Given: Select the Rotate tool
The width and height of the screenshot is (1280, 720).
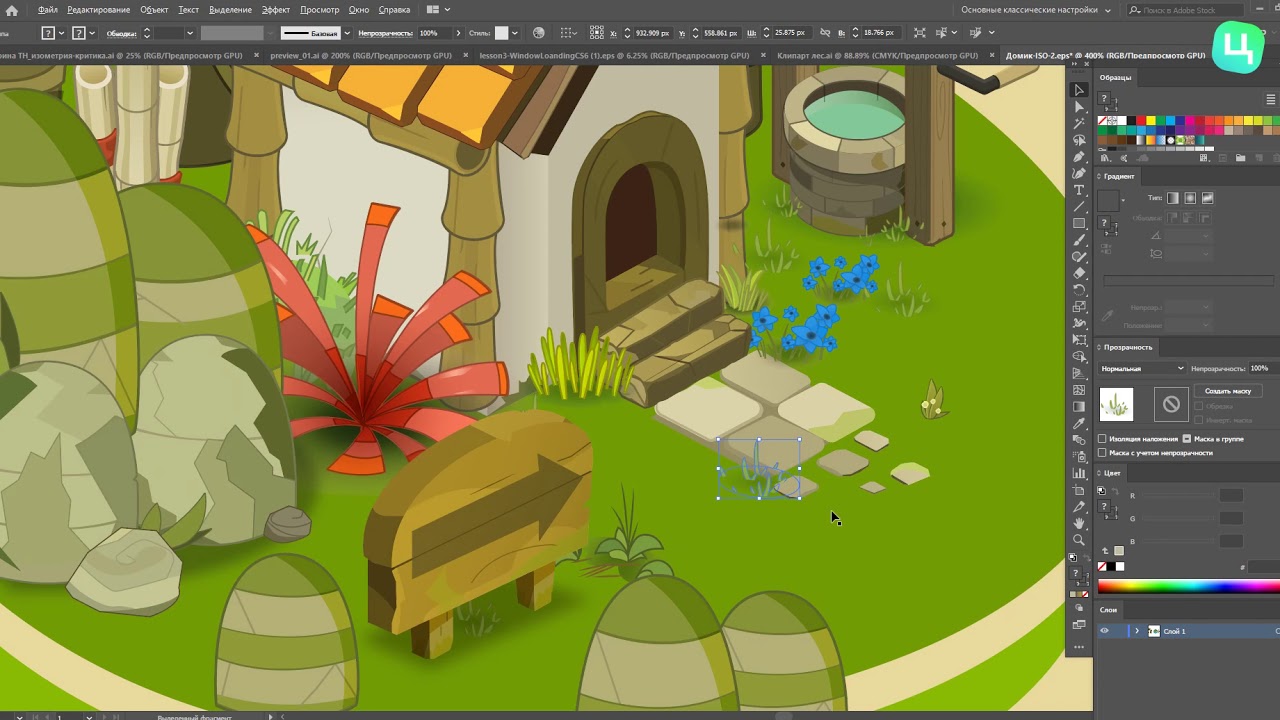Looking at the screenshot, I should coord(1079,290).
